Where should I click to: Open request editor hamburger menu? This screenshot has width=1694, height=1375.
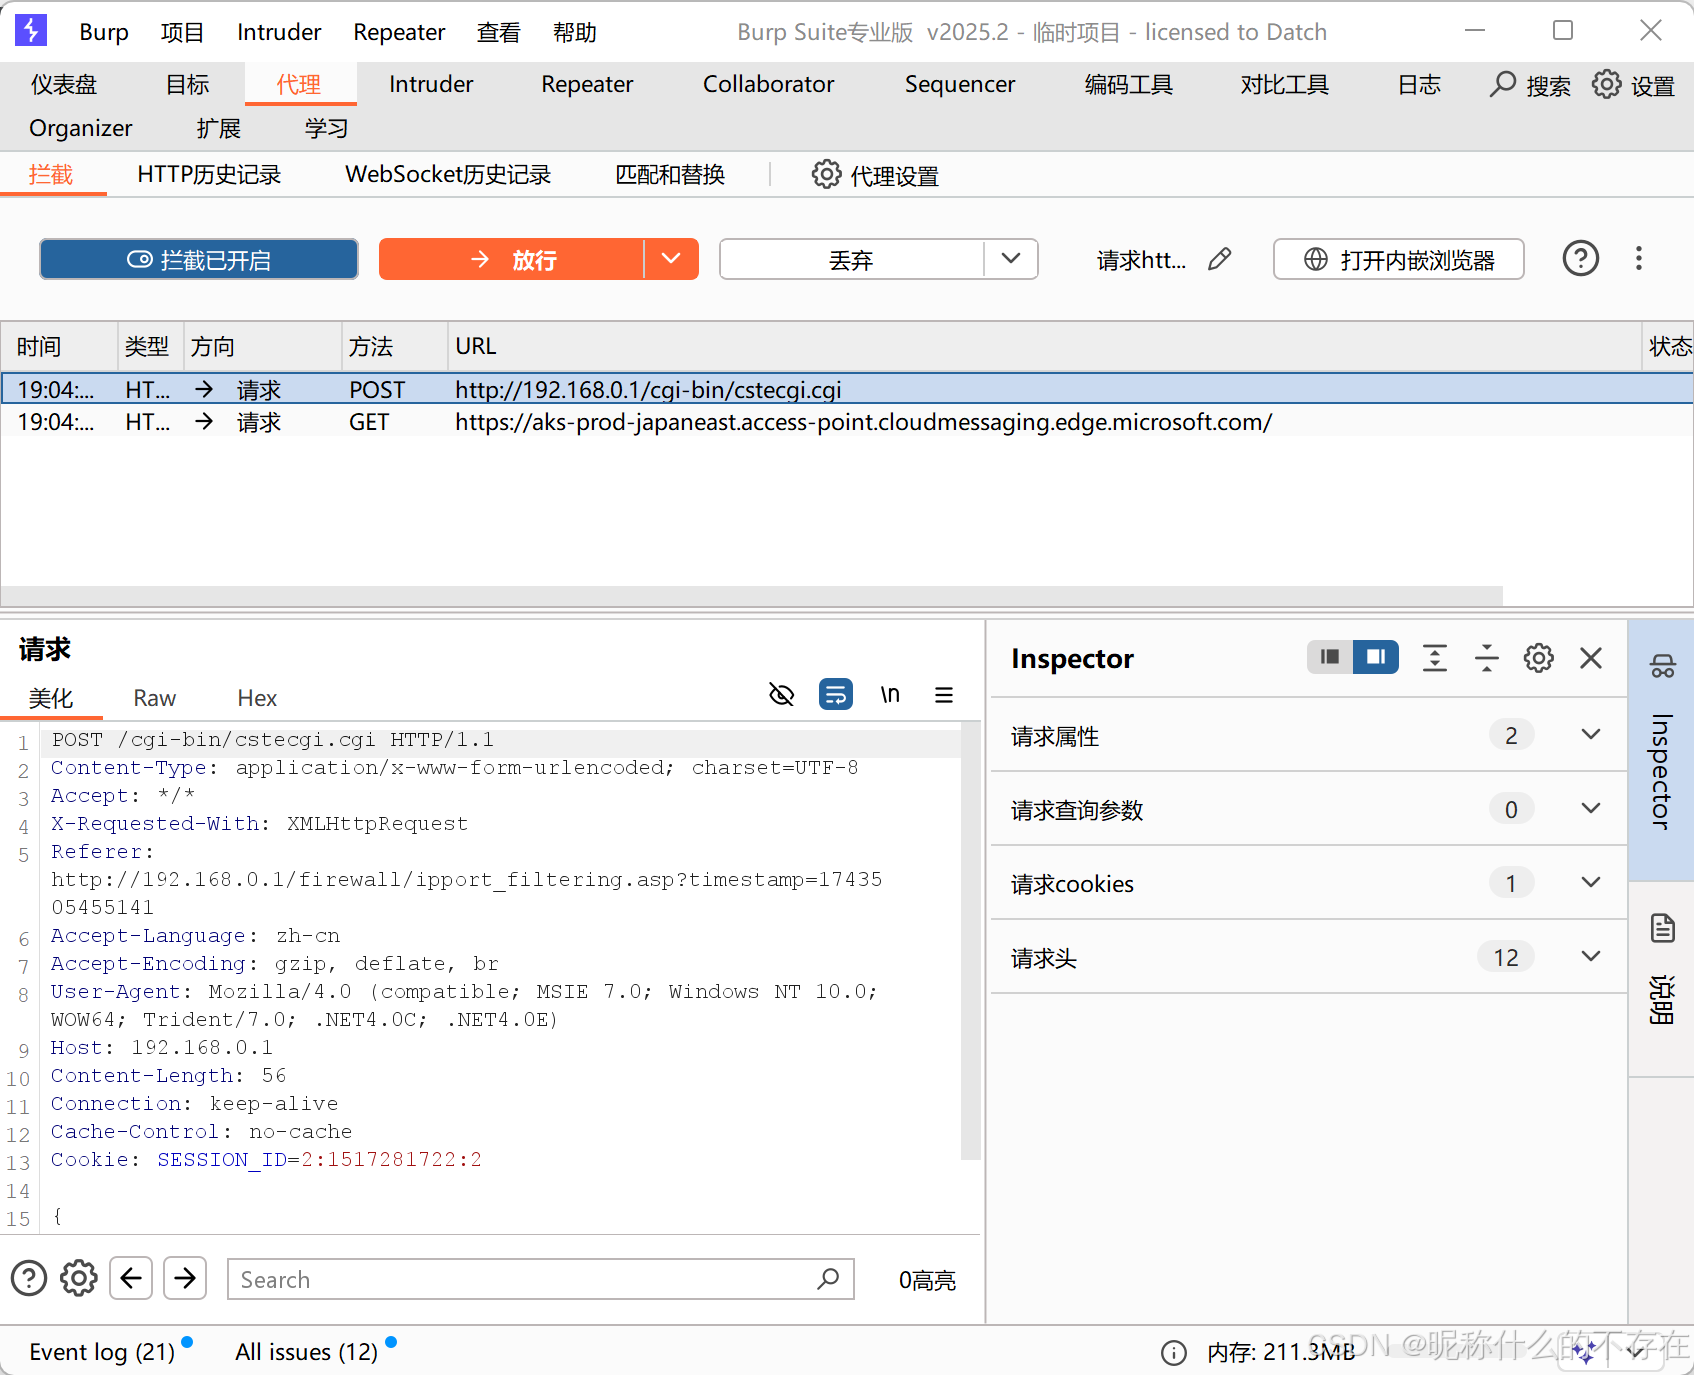[943, 695]
